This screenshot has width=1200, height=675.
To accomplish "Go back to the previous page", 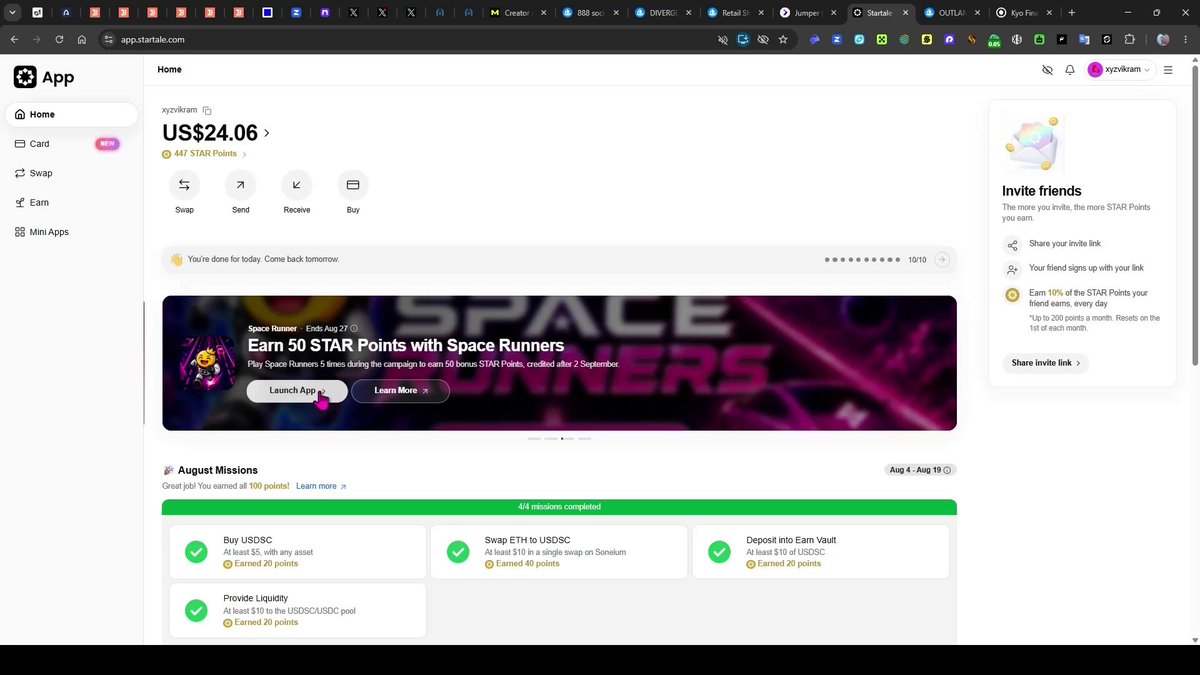I will tap(14, 40).
